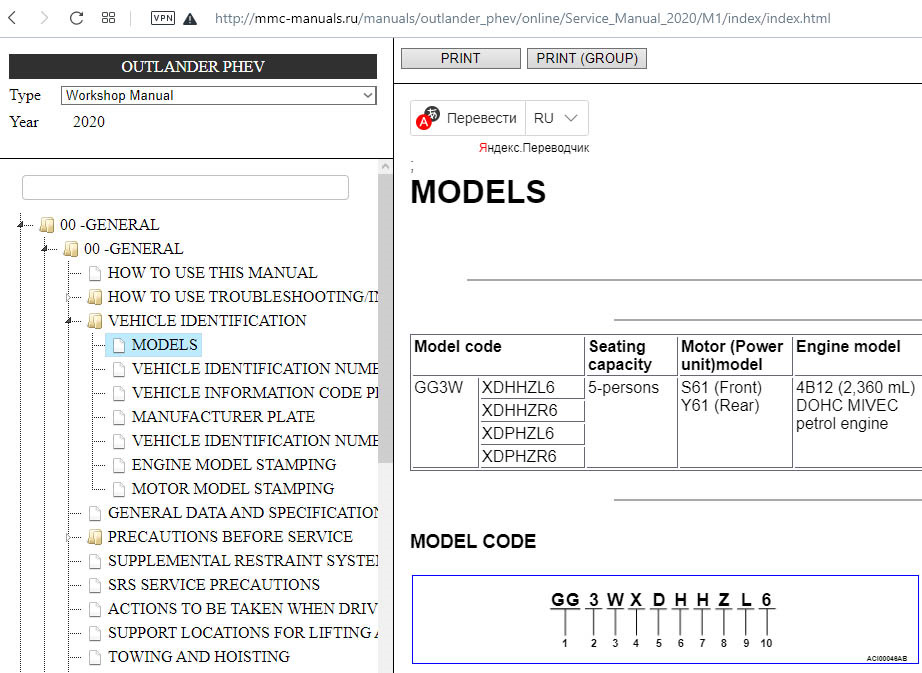922x673 pixels.
Task: Click MOTOR MODEL STAMPING page icon
Action: (x=119, y=489)
